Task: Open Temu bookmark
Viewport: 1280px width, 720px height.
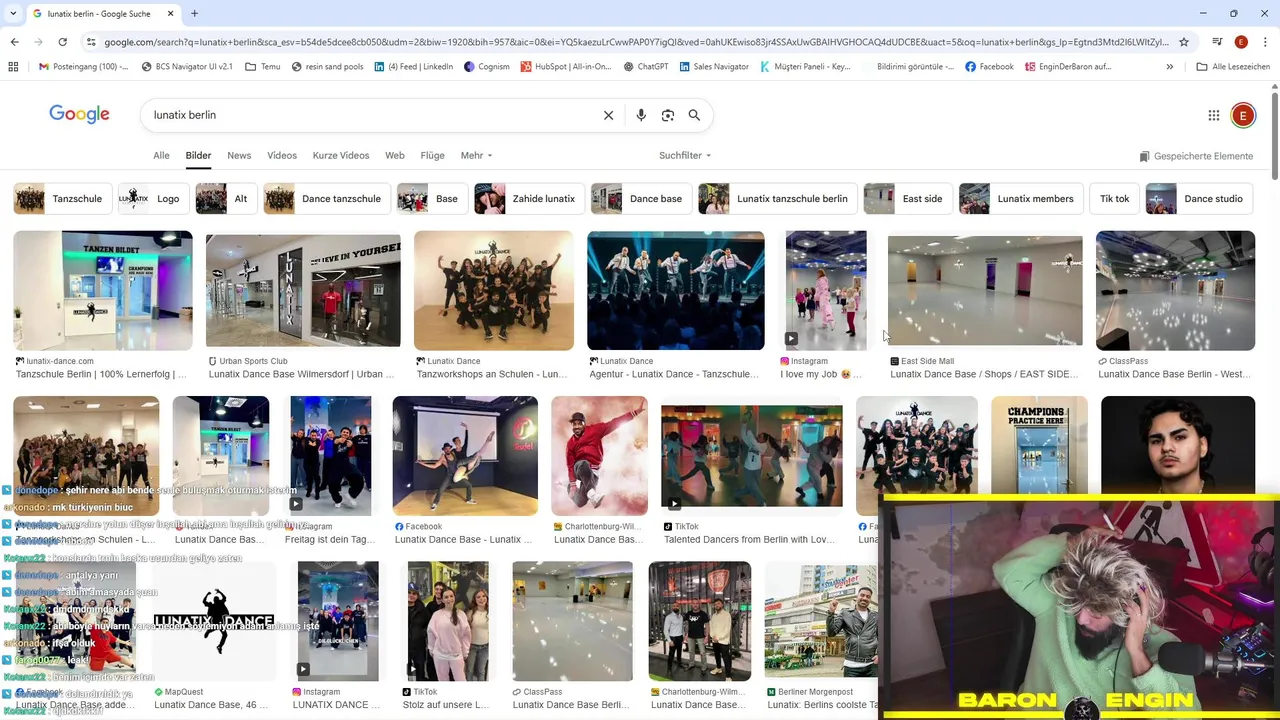Action: click(x=262, y=67)
